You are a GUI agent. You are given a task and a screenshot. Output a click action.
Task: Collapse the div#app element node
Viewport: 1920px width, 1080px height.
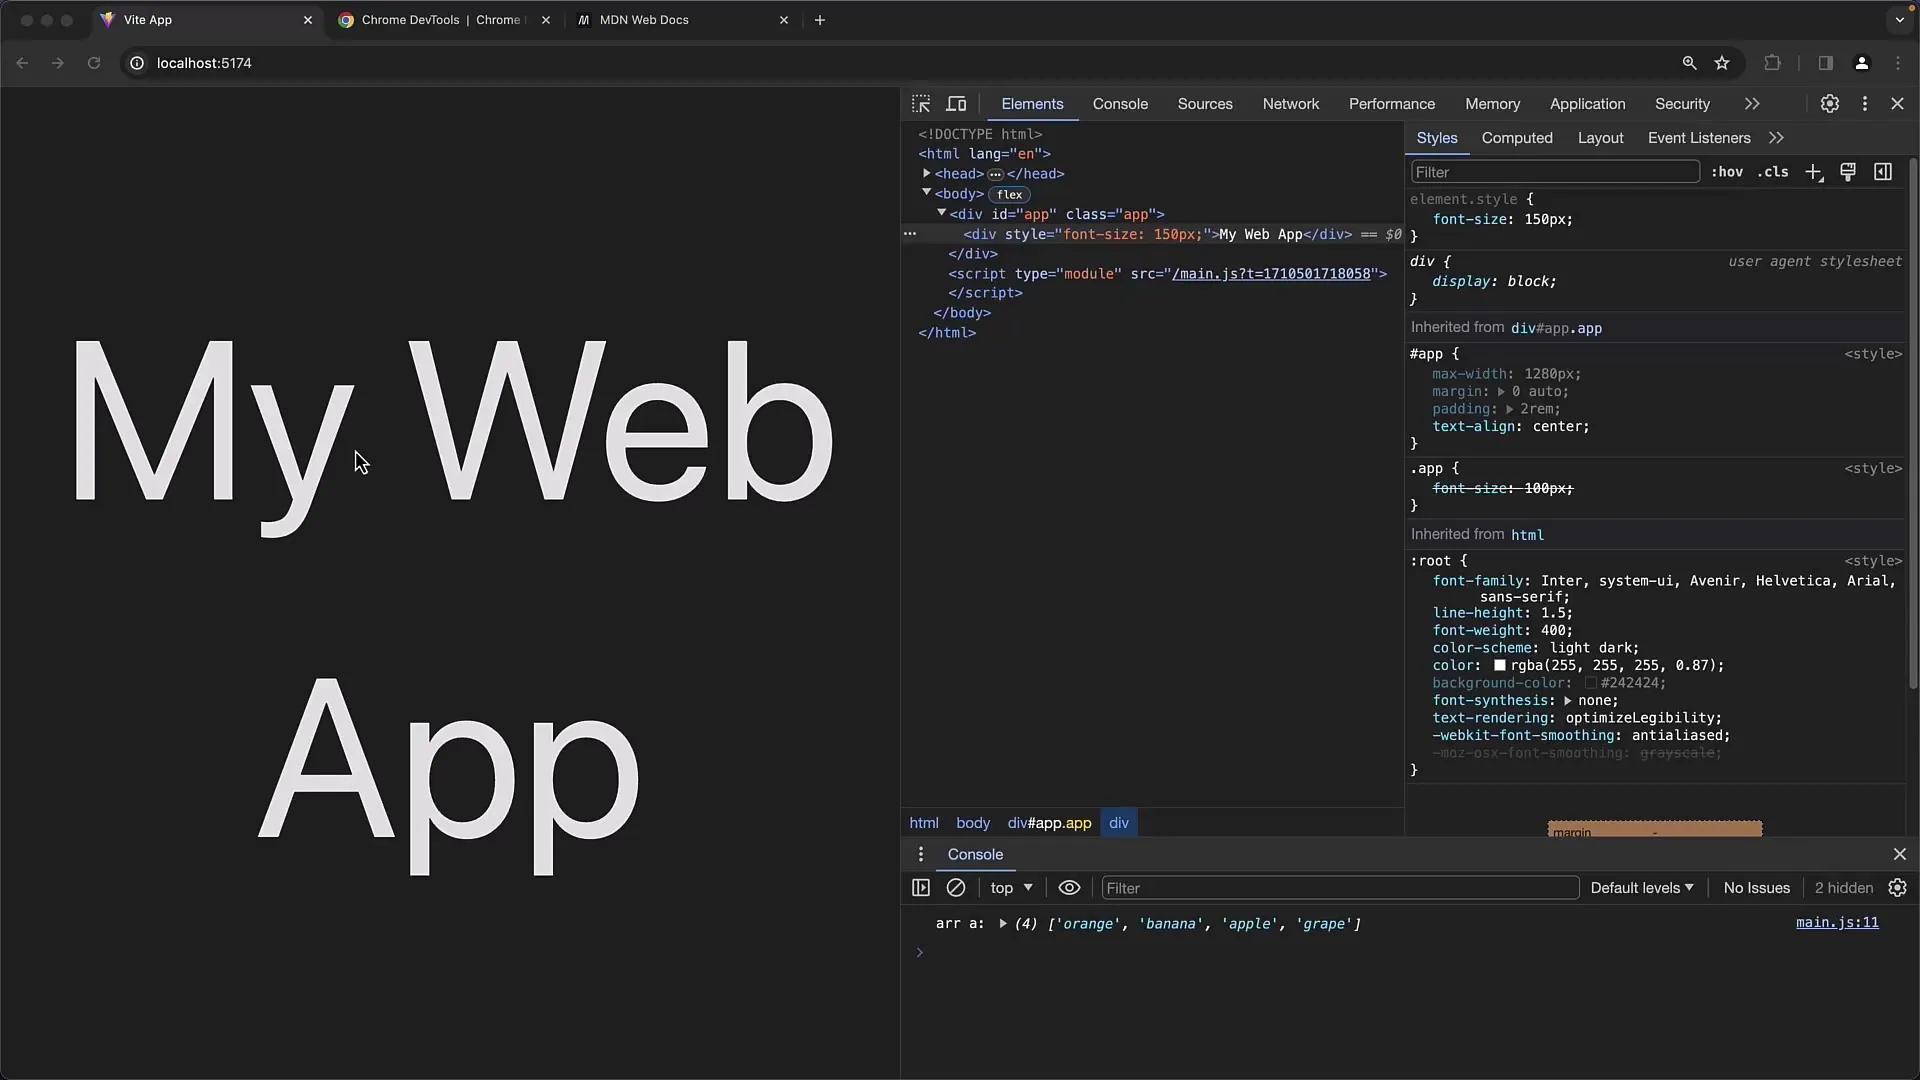(941, 213)
